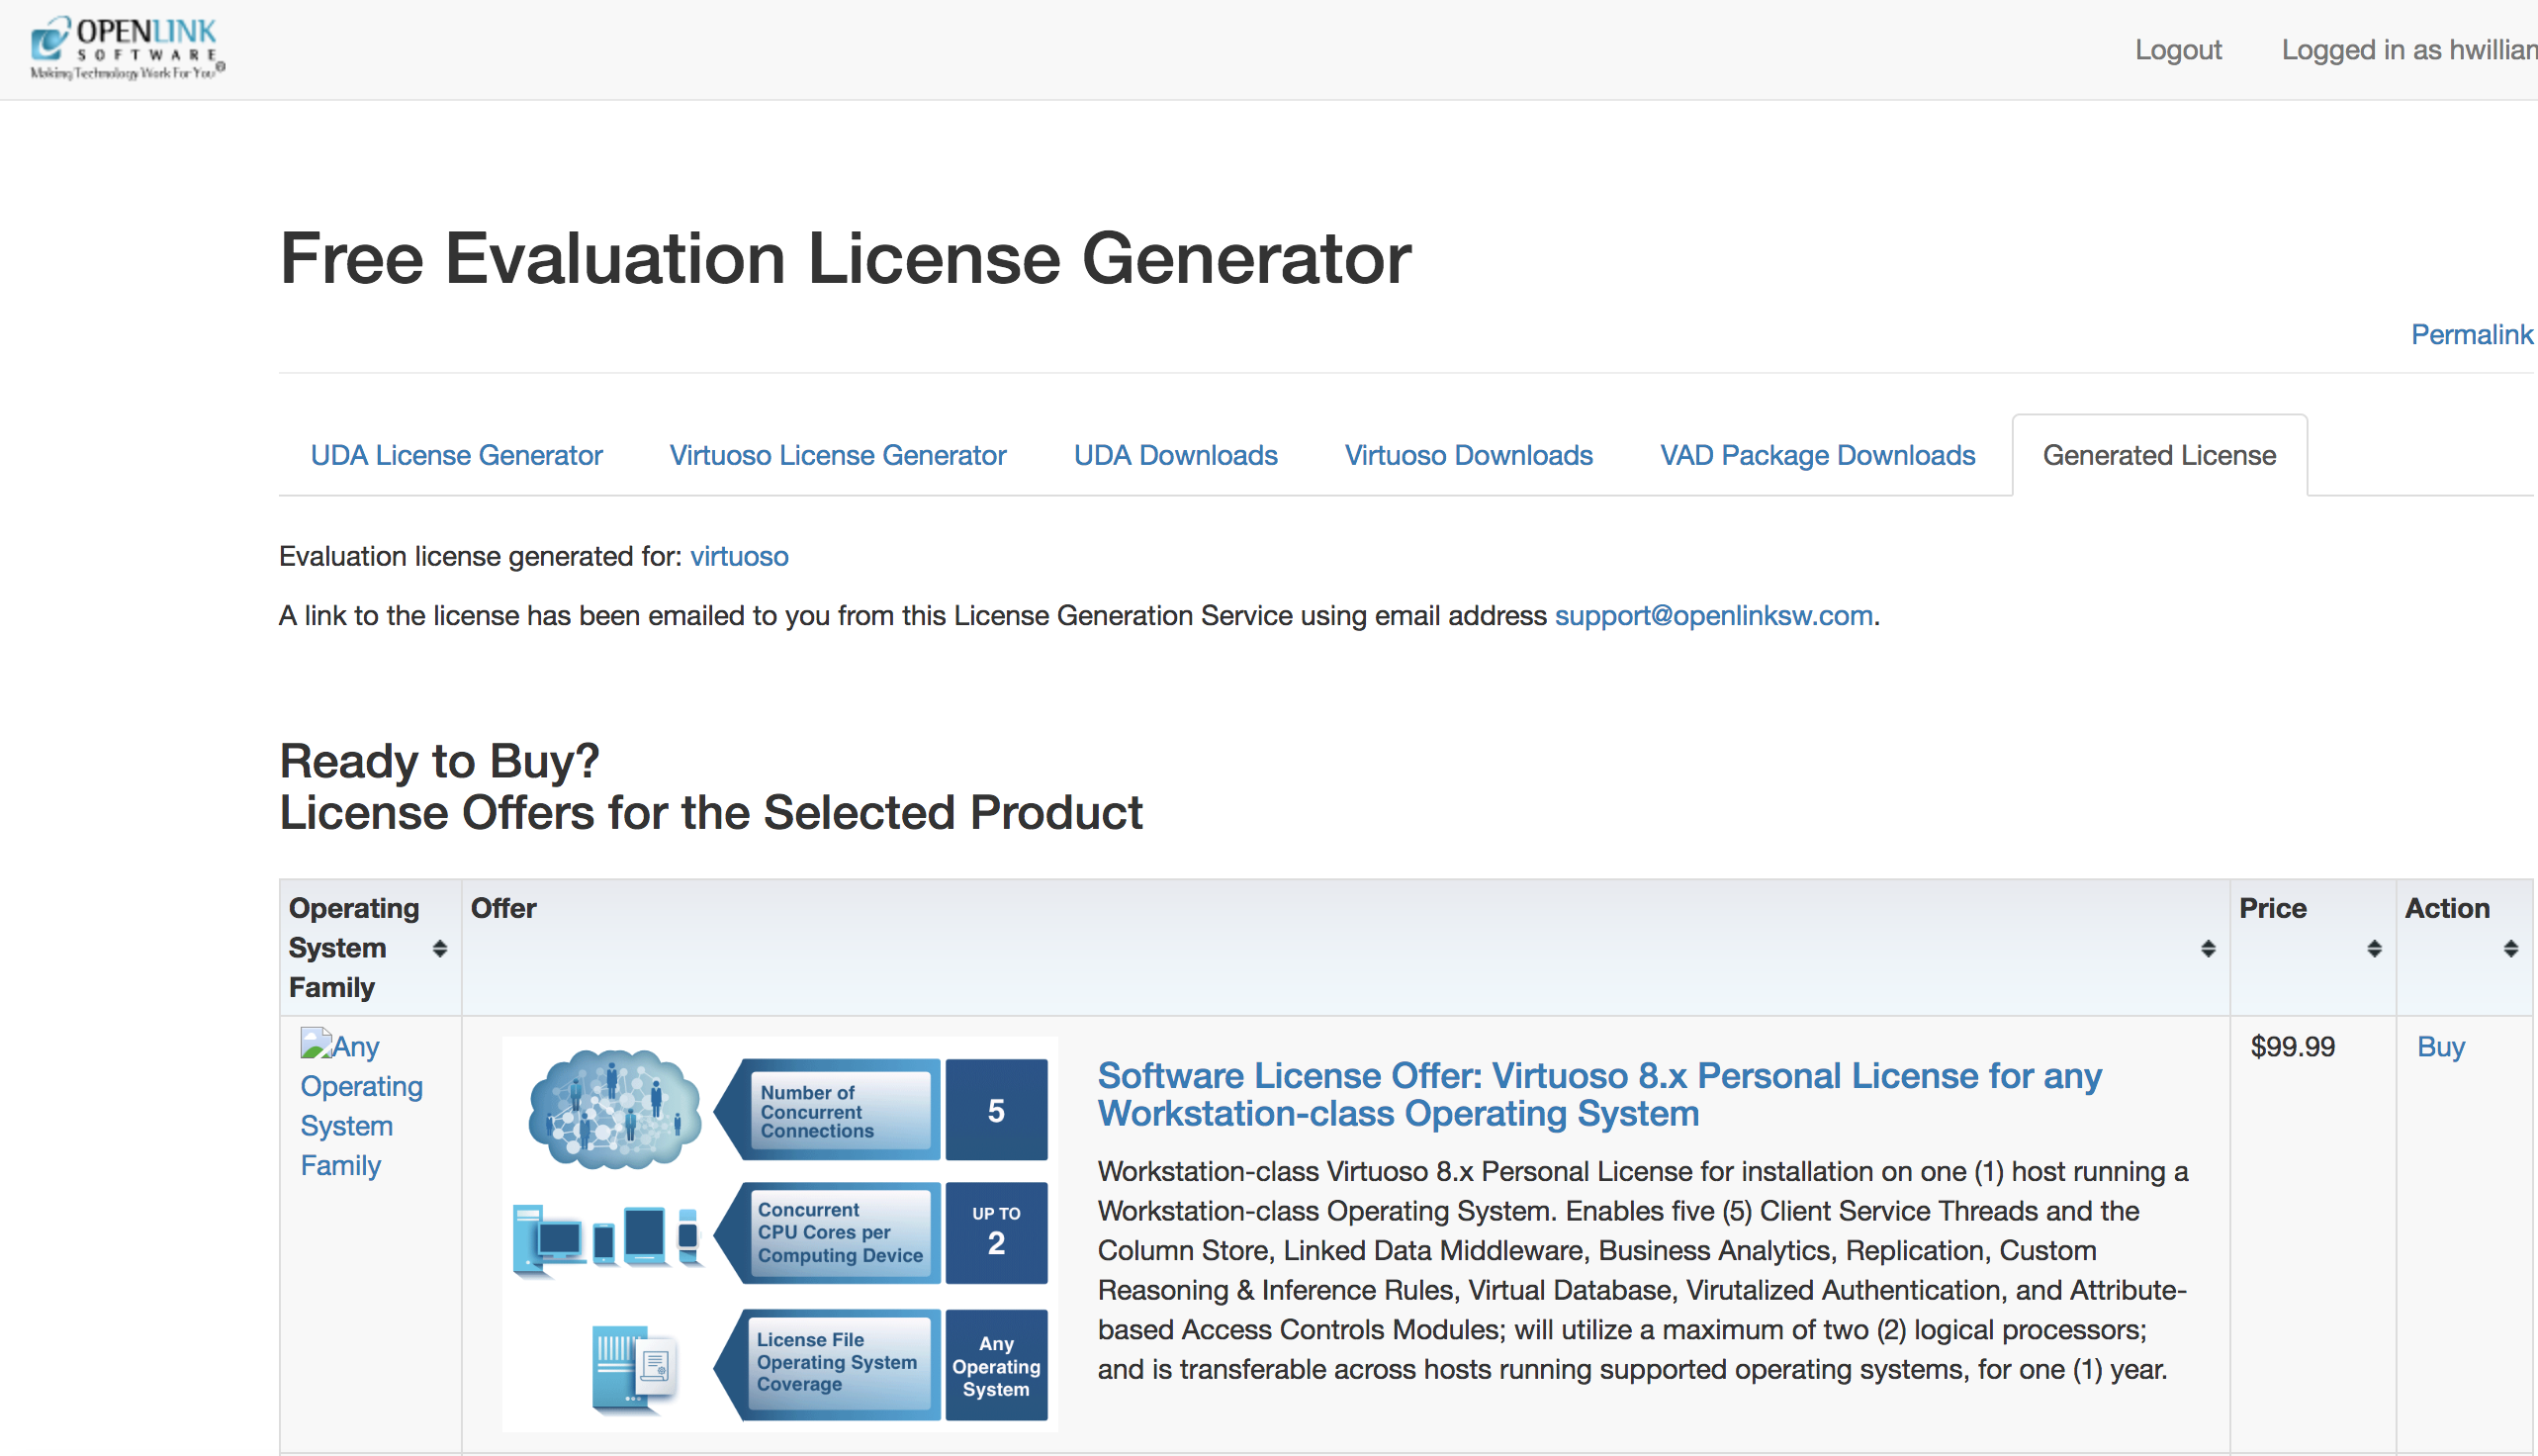Sort by Operating System Family arrows
This screenshot has width=2538, height=1456.
tap(439, 948)
